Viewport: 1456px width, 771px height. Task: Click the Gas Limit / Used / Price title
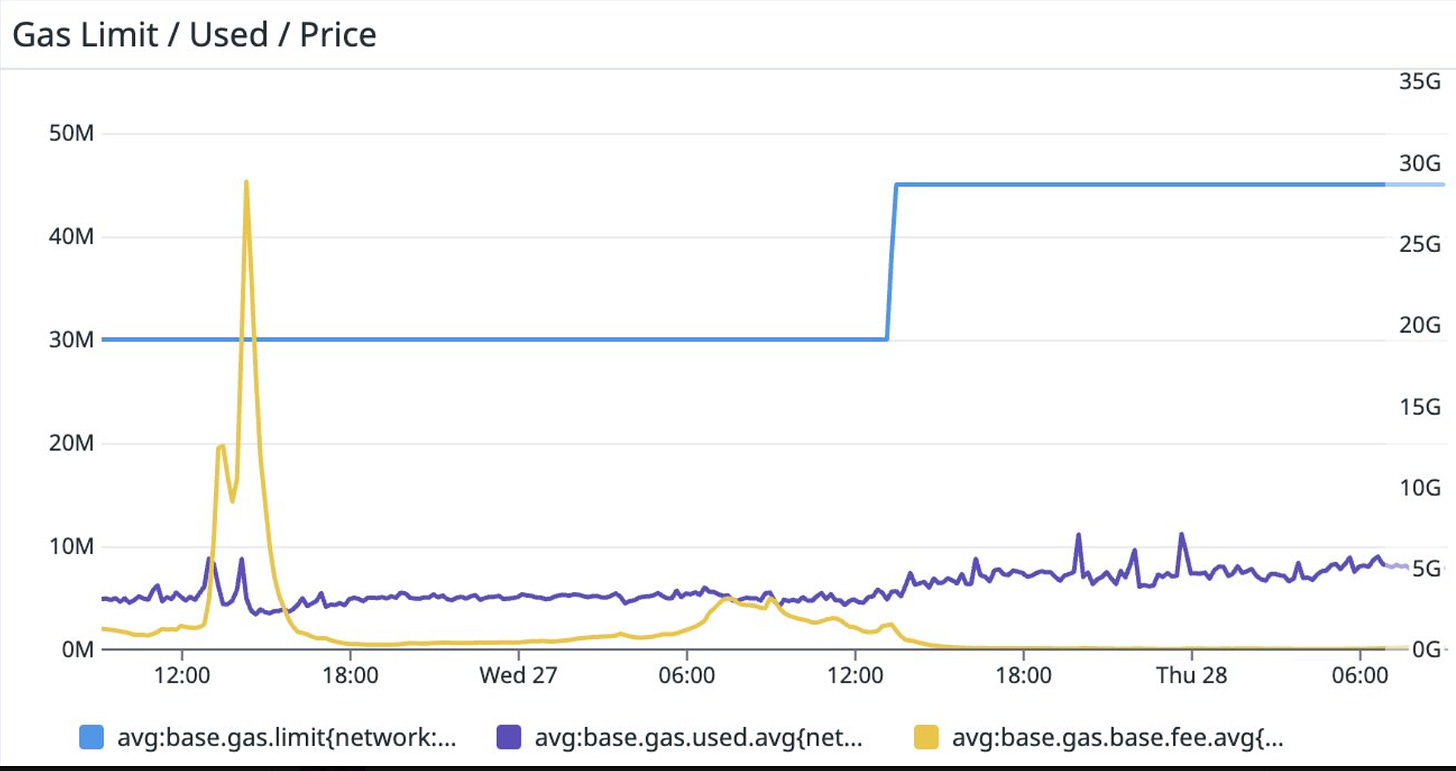click(x=194, y=35)
